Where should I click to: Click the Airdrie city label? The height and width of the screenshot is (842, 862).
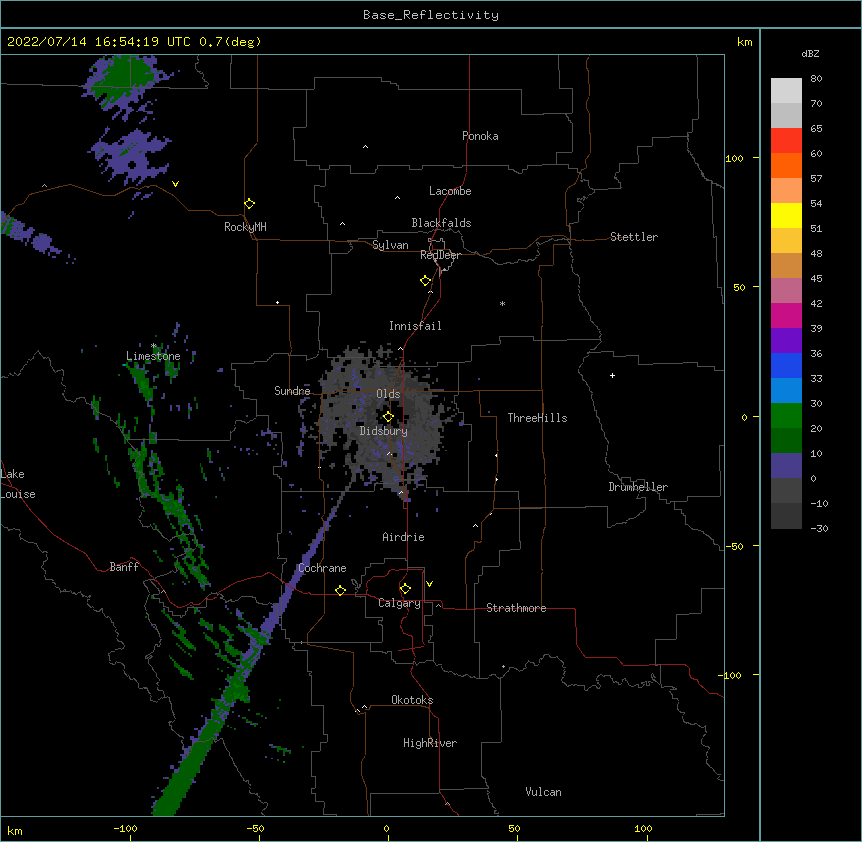(x=404, y=537)
